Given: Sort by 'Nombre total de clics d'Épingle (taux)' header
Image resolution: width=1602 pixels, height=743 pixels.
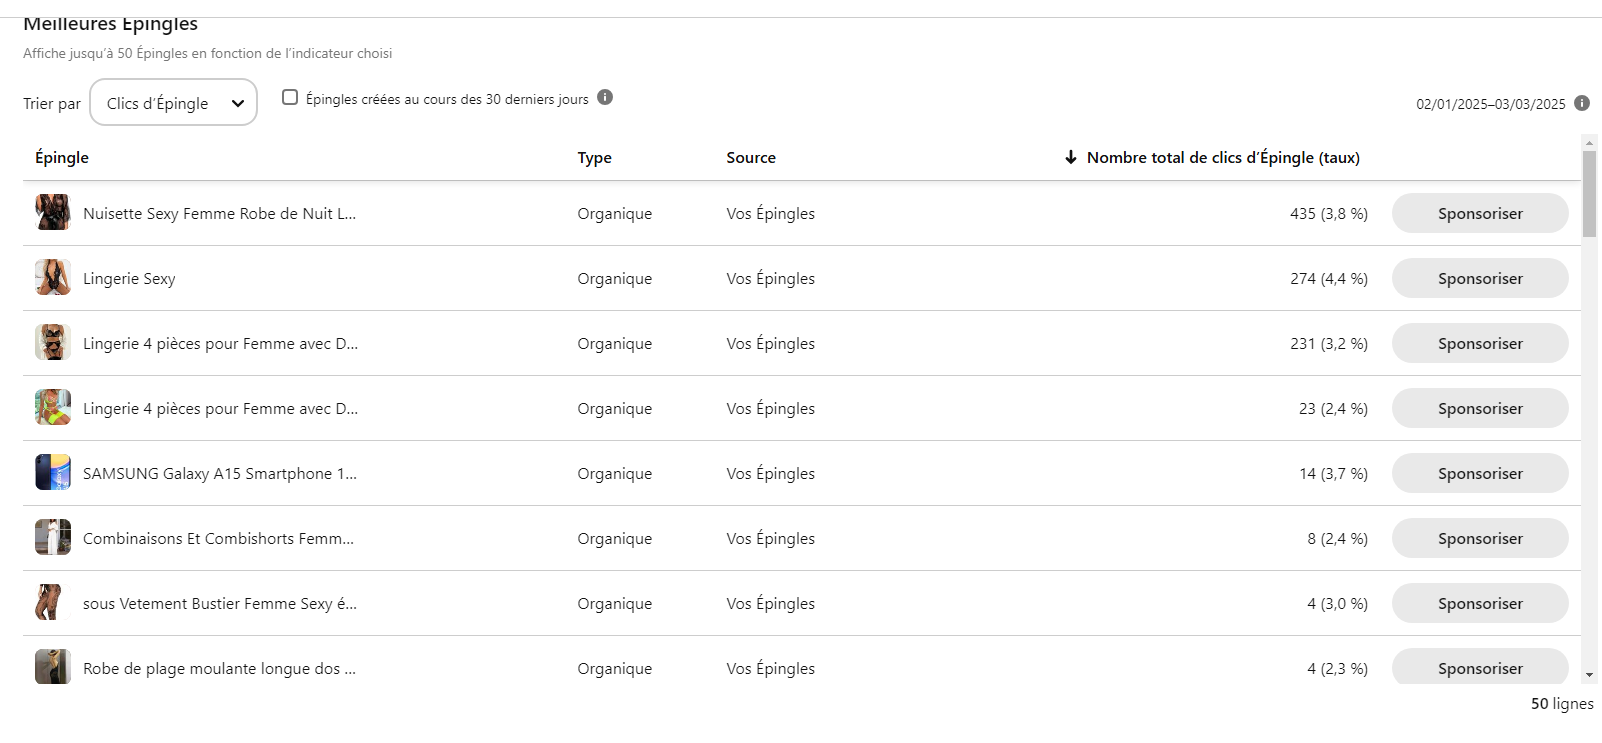Looking at the screenshot, I should pyautogui.click(x=1223, y=157).
